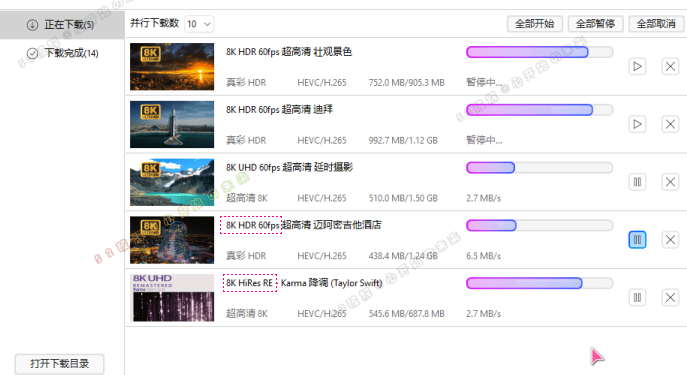The image size is (687, 375).
Task: Cancel the 迈阿密吉他酒店 download
Action: (670, 240)
